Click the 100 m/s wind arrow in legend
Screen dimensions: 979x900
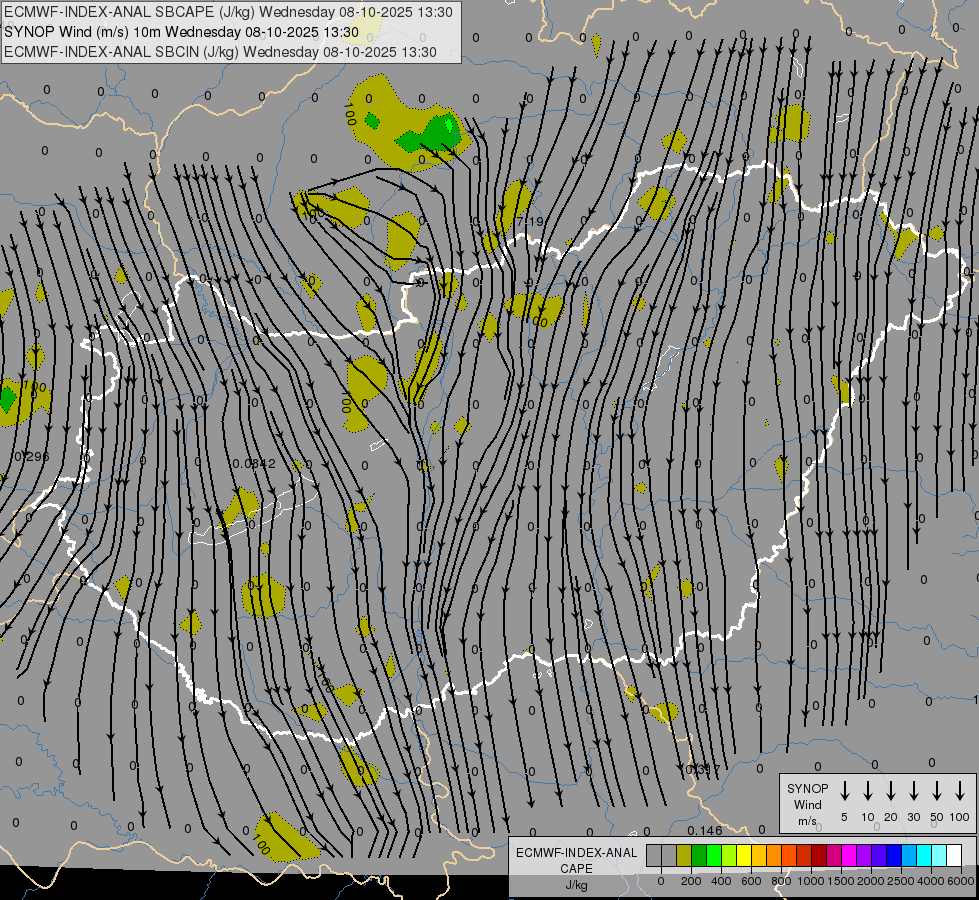tap(960, 791)
